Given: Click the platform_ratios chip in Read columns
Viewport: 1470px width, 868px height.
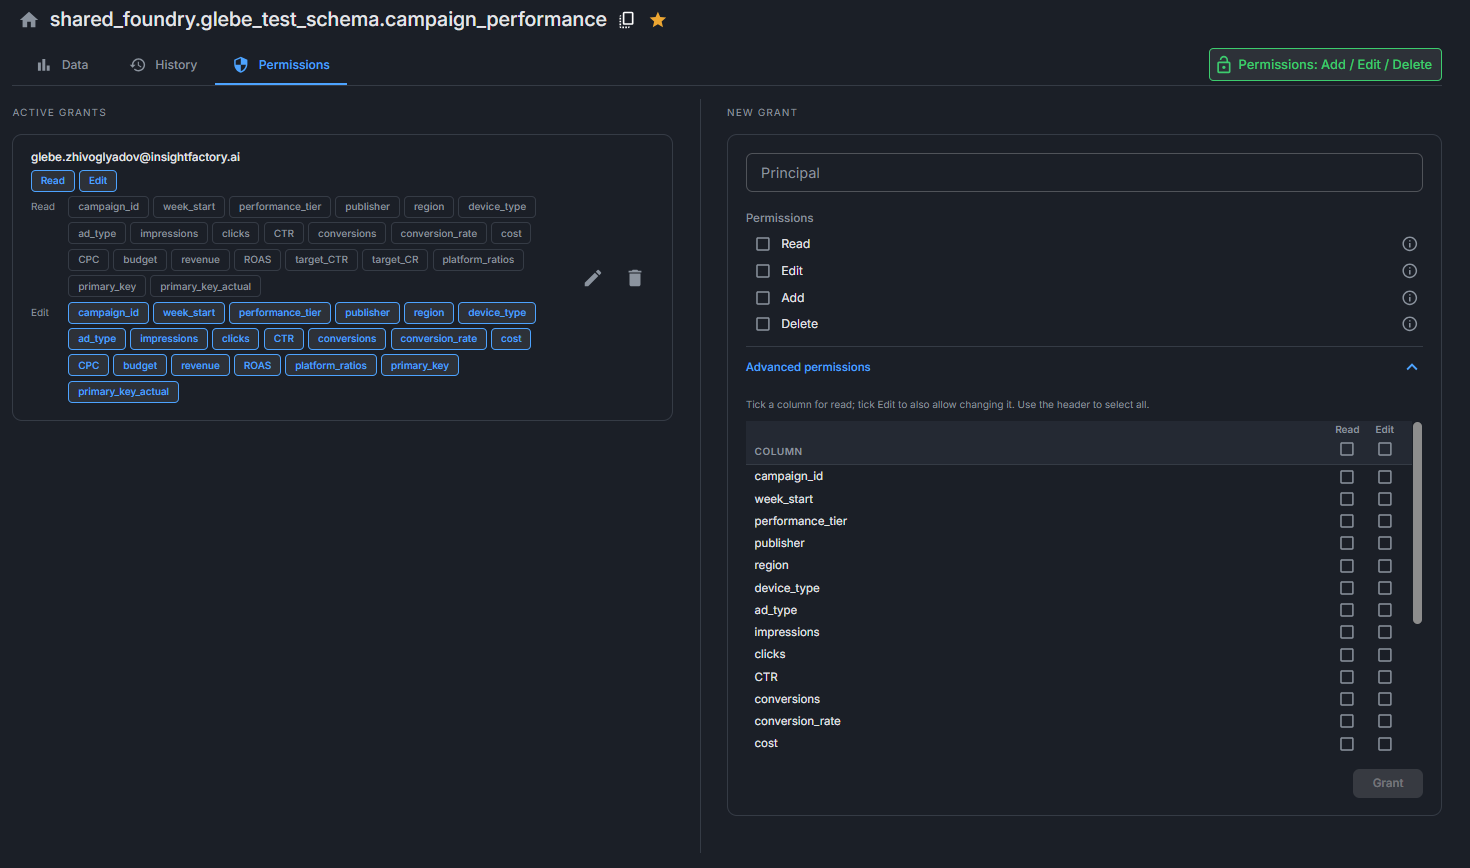Looking at the screenshot, I should point(478,260).
